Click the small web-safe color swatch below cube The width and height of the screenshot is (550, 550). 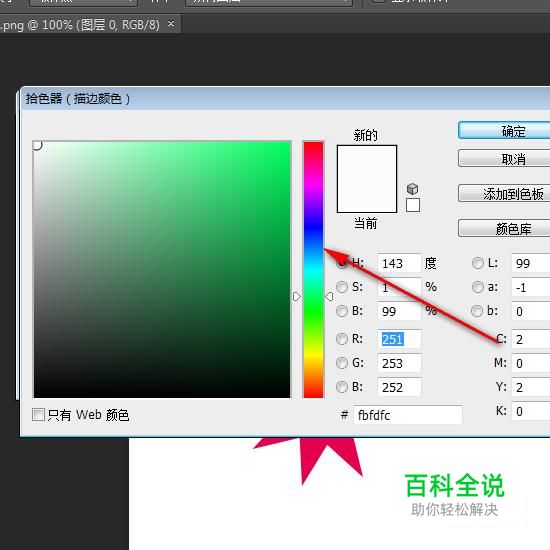pyautogui.click(x=413, y=205)
